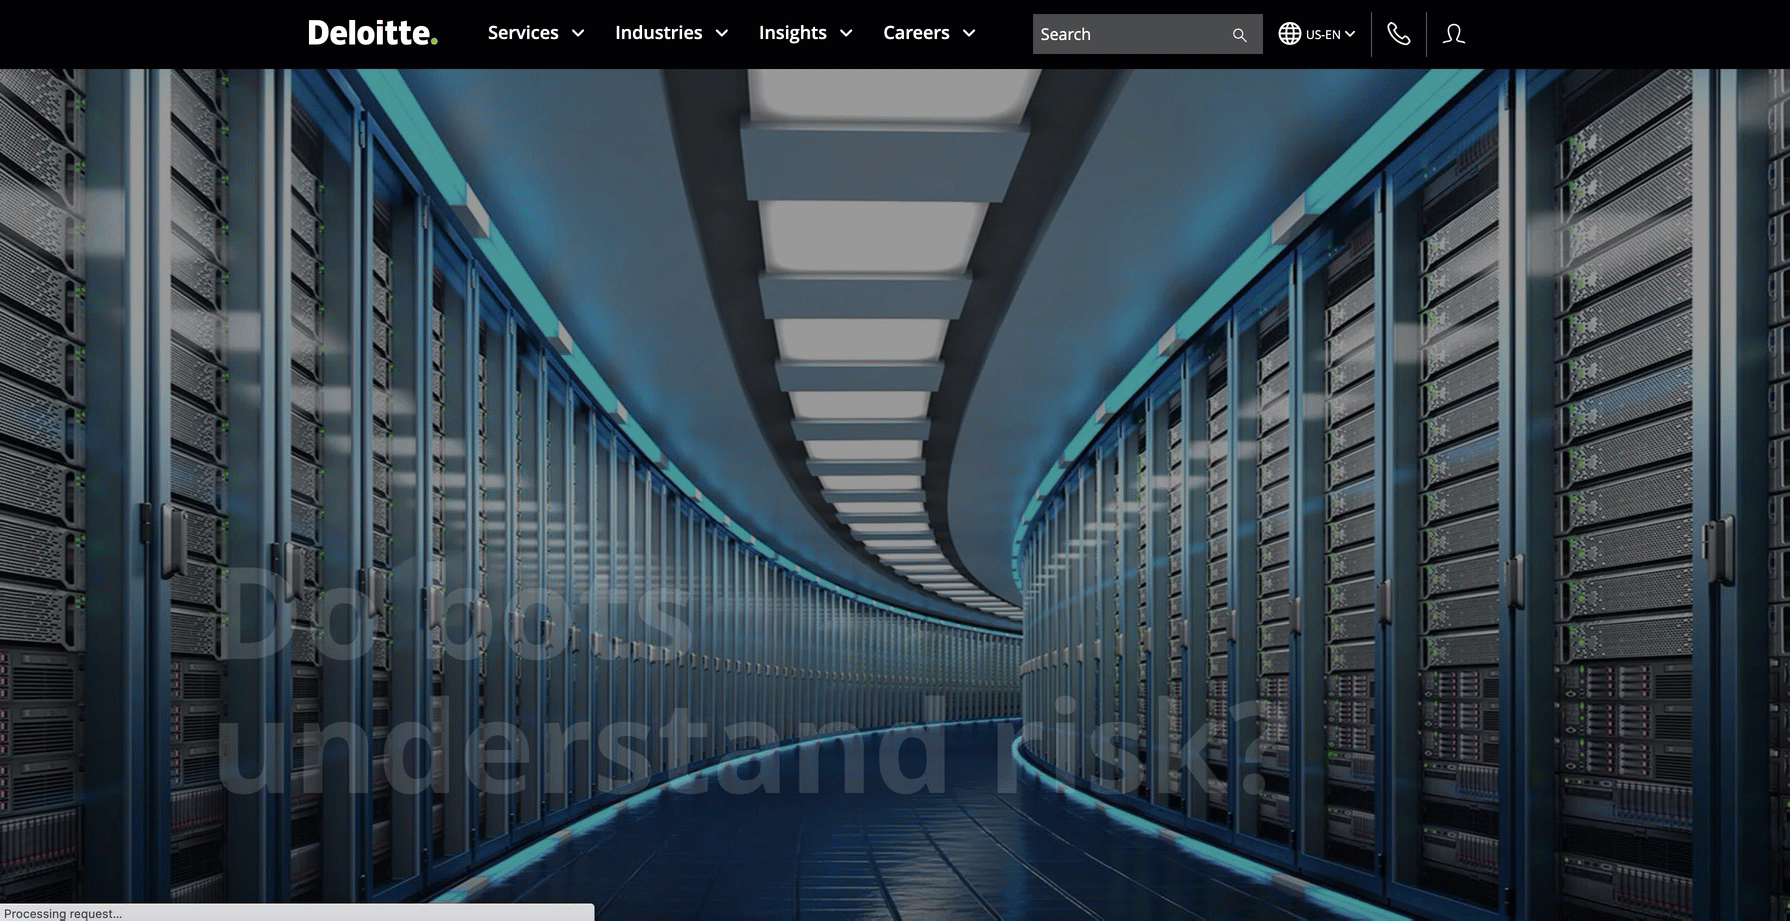Click the green dot in the Deloitte logo
This screenshot has height=921, width=1790.
pos(433,42)
